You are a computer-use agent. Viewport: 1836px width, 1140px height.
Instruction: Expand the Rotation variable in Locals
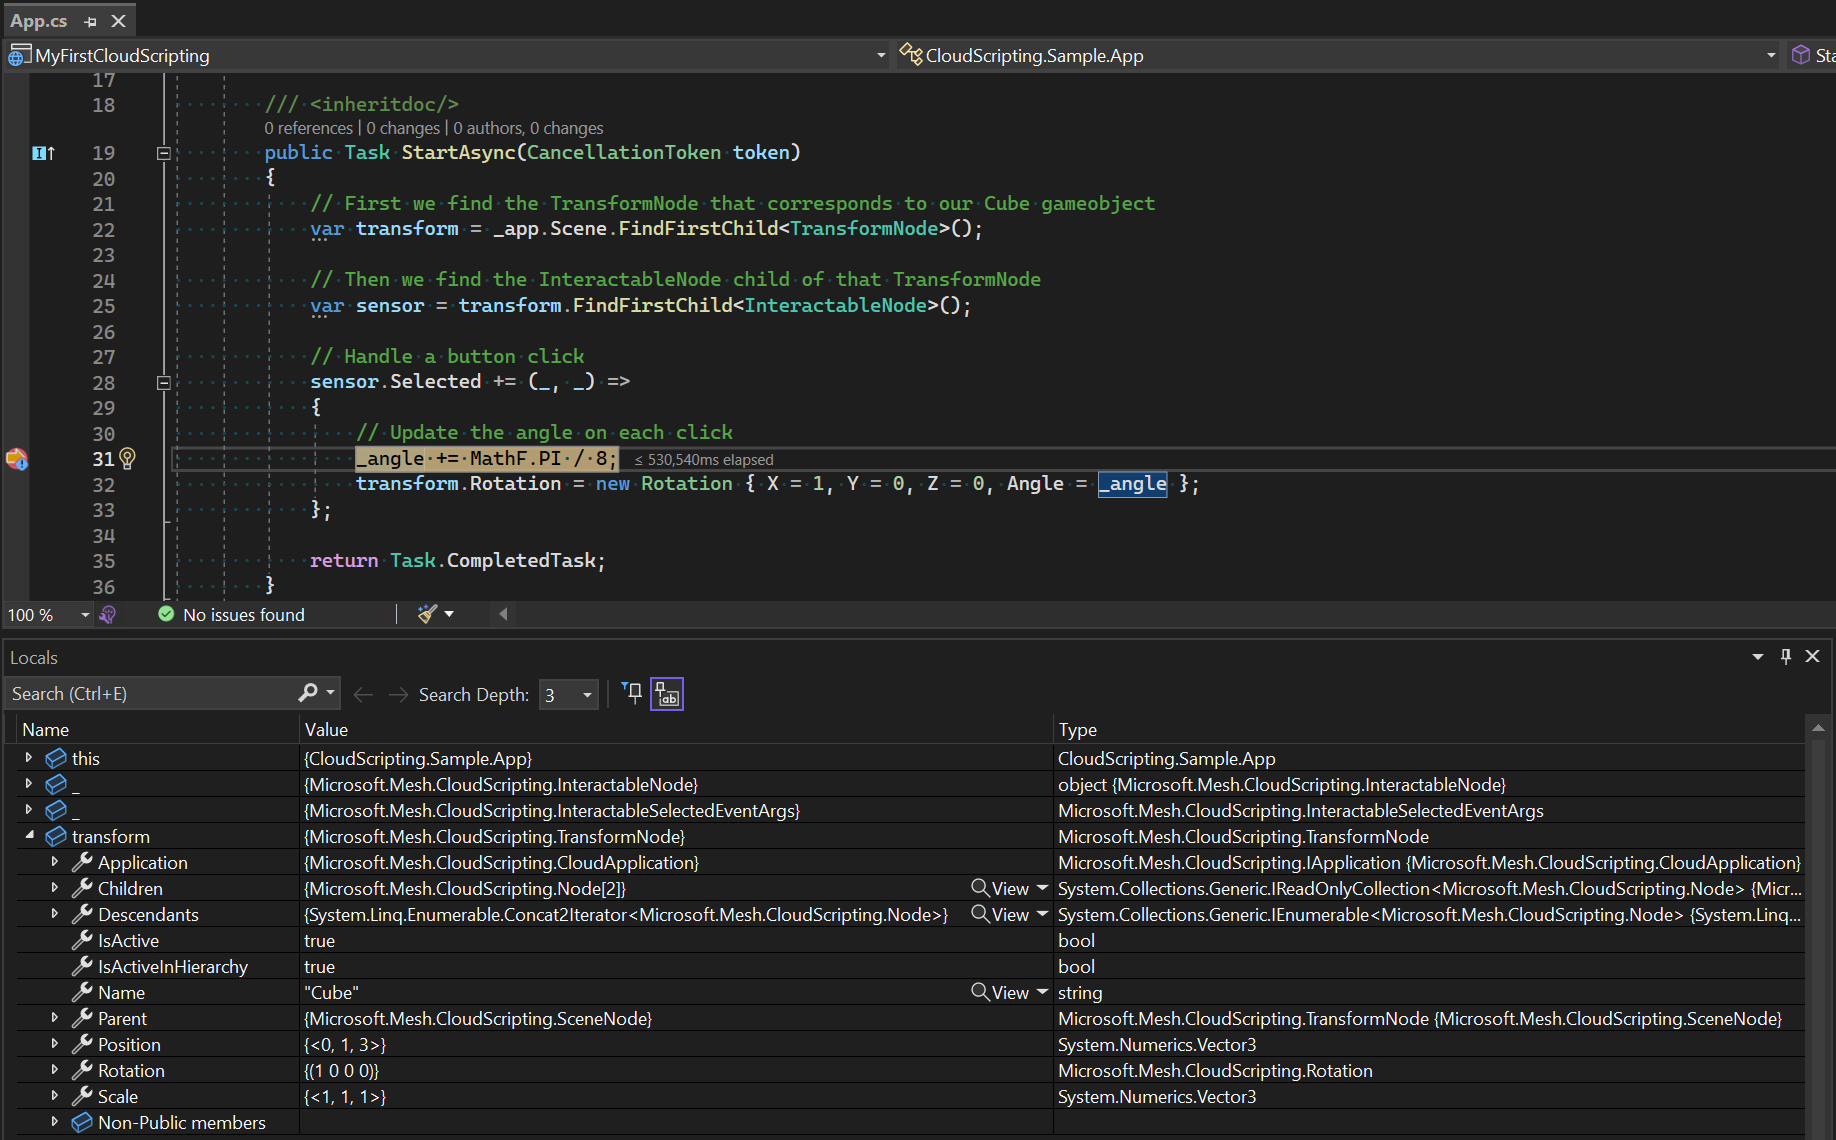coord(55,1070)
